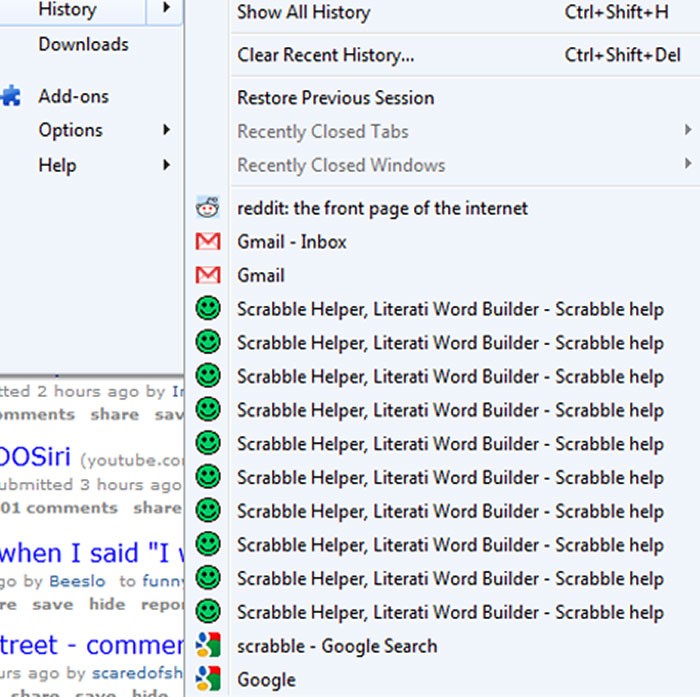Viewport: 700px width, 697px height.
Task: Click the envelope icon beside plain Gmail entry
Action: tap(208, 275)
